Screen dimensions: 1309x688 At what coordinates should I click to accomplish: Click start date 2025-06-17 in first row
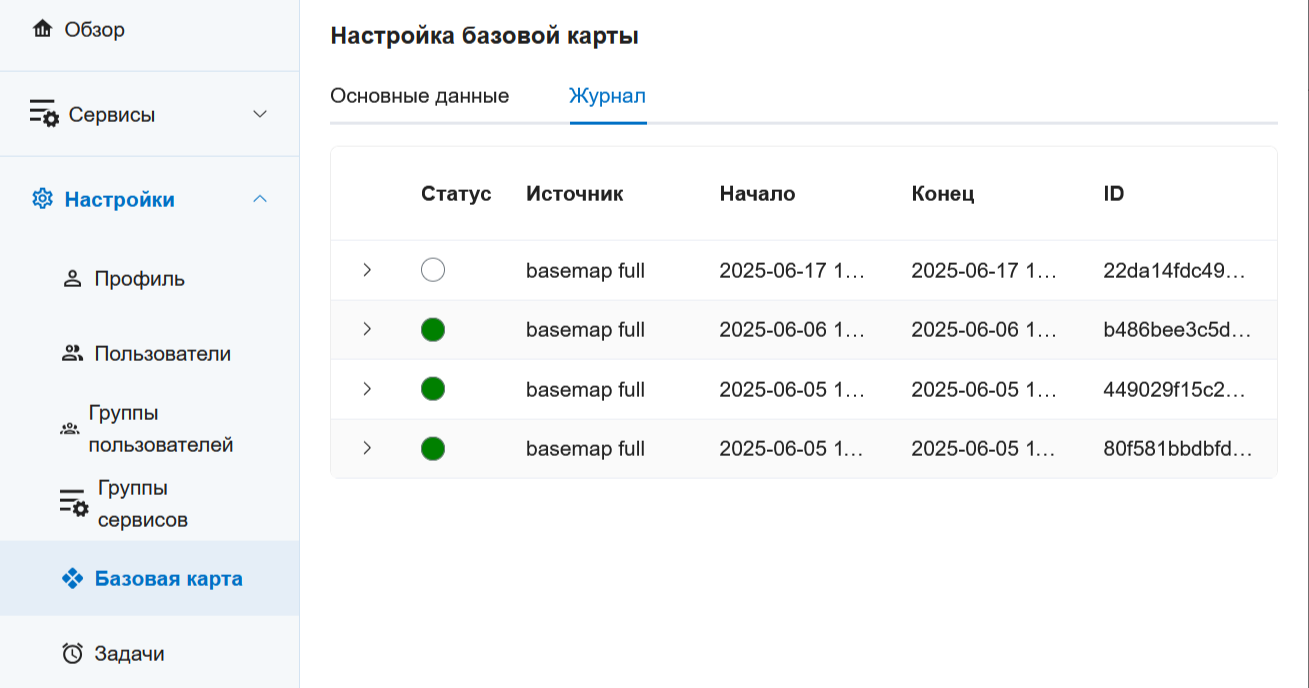pyautogui.click(x=792, y=270)
